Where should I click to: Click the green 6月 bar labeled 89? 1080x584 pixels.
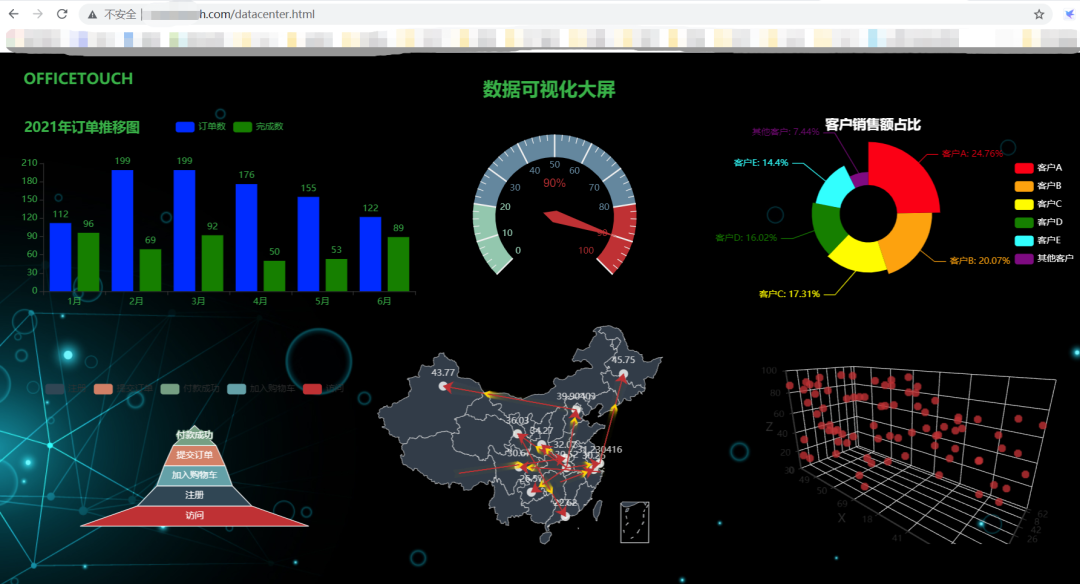(x=398, y=264)
